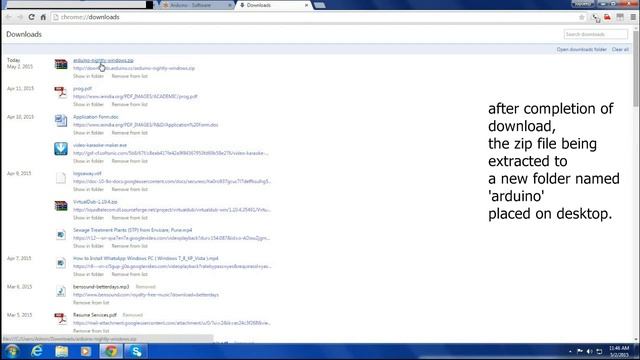Show Application Form.doc in folder

click(x=89, y=133)
